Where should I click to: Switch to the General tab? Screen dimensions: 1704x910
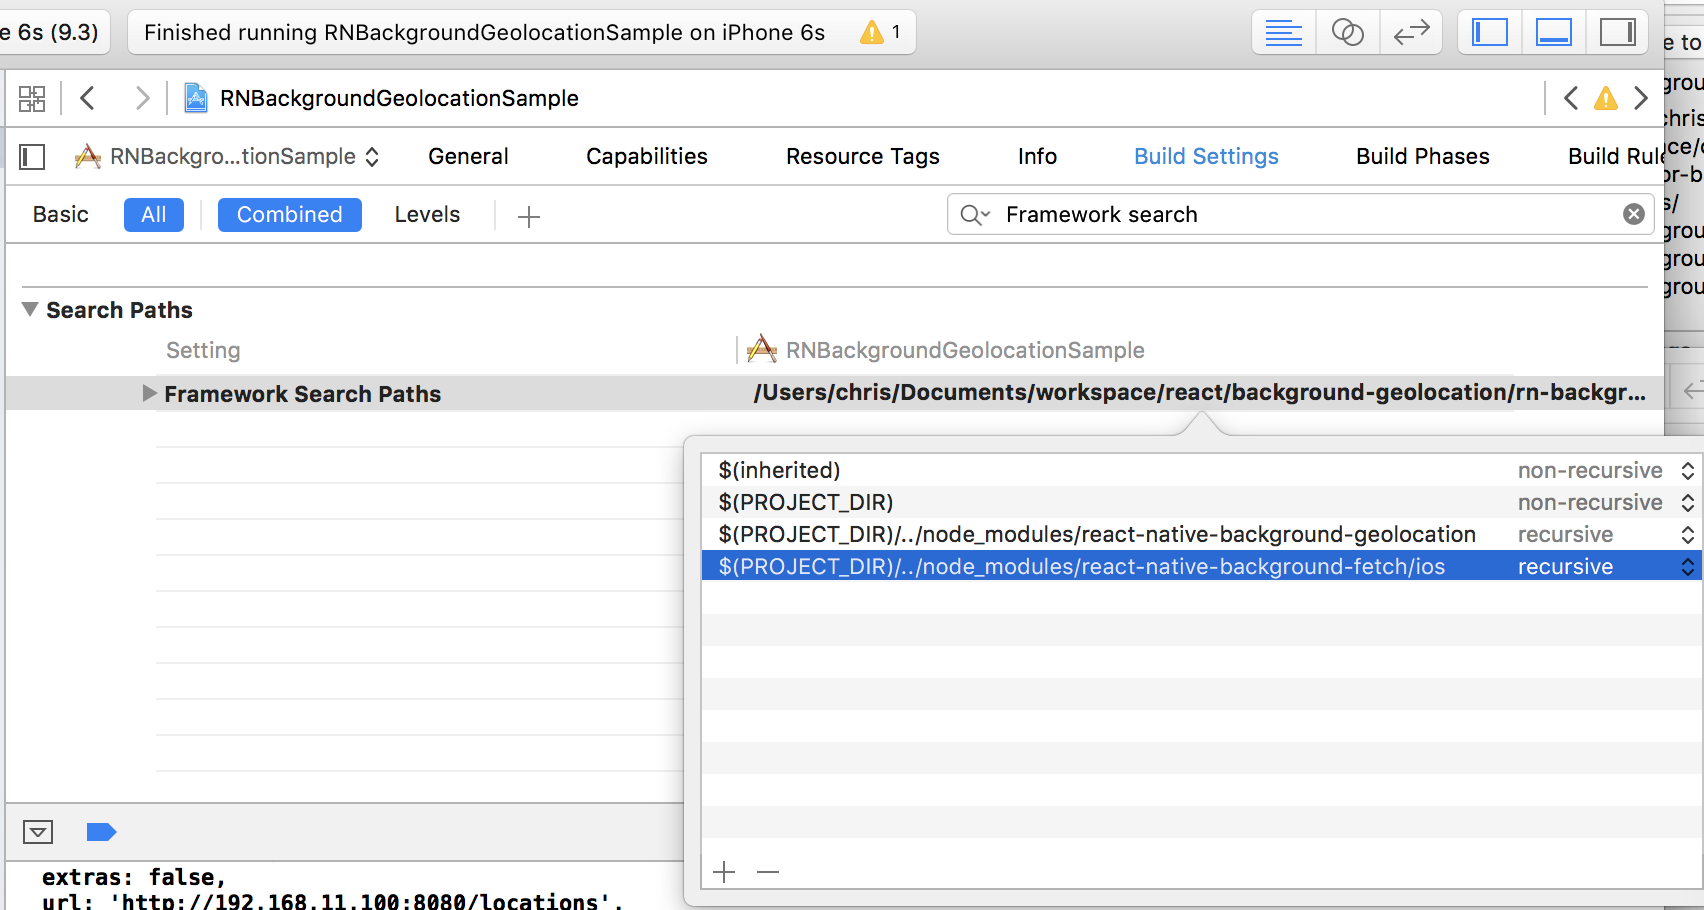(x=468, y=157)
